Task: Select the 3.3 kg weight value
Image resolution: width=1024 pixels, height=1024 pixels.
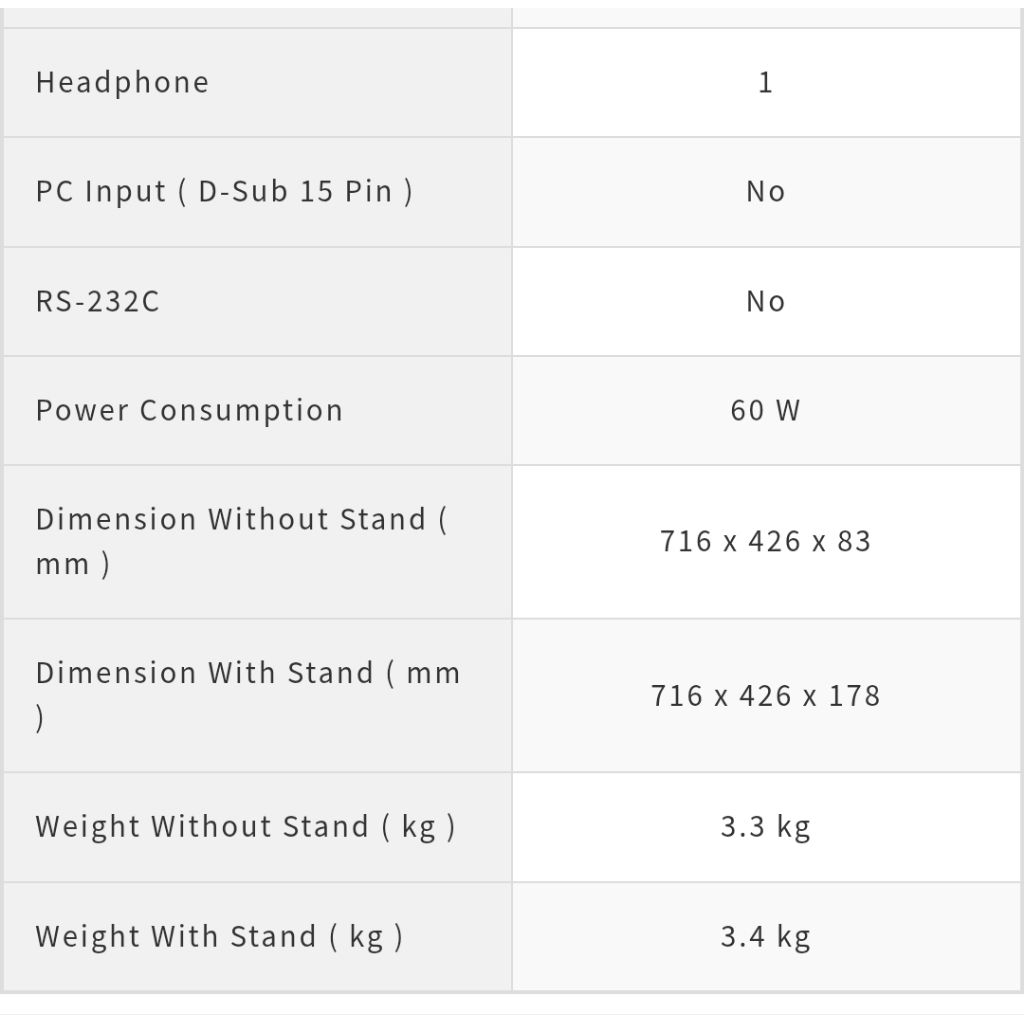Action: point(765,827)
